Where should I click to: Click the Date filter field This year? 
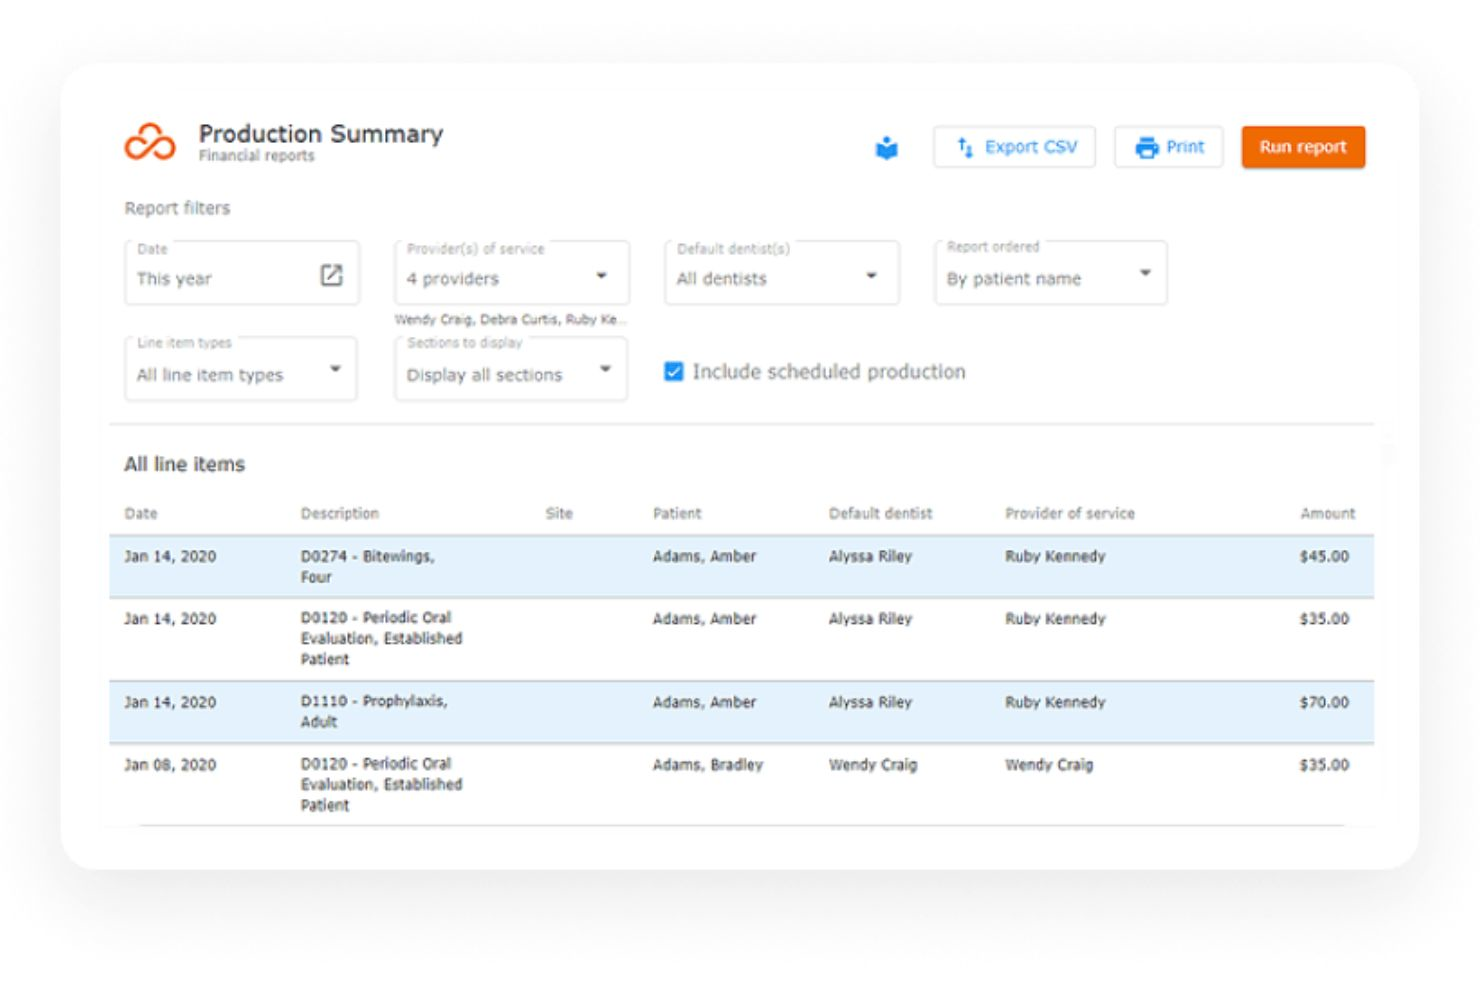(x=242, y=272)
